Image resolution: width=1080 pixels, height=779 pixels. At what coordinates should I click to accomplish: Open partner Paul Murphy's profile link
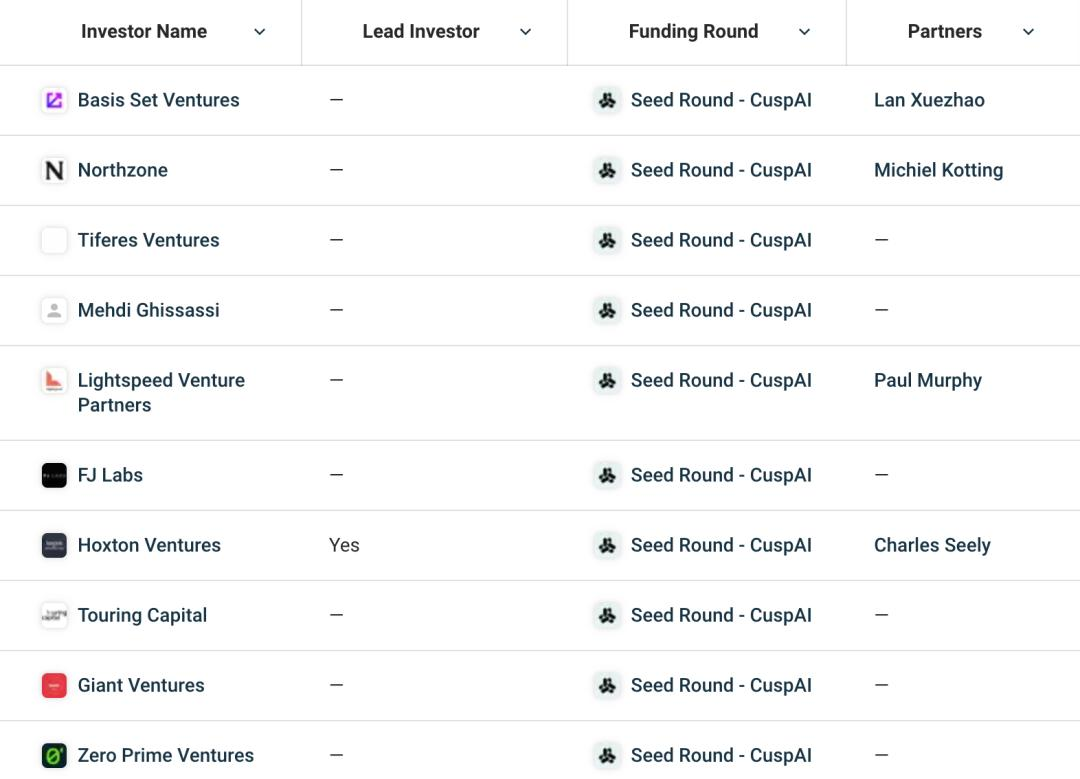point(928,380)
